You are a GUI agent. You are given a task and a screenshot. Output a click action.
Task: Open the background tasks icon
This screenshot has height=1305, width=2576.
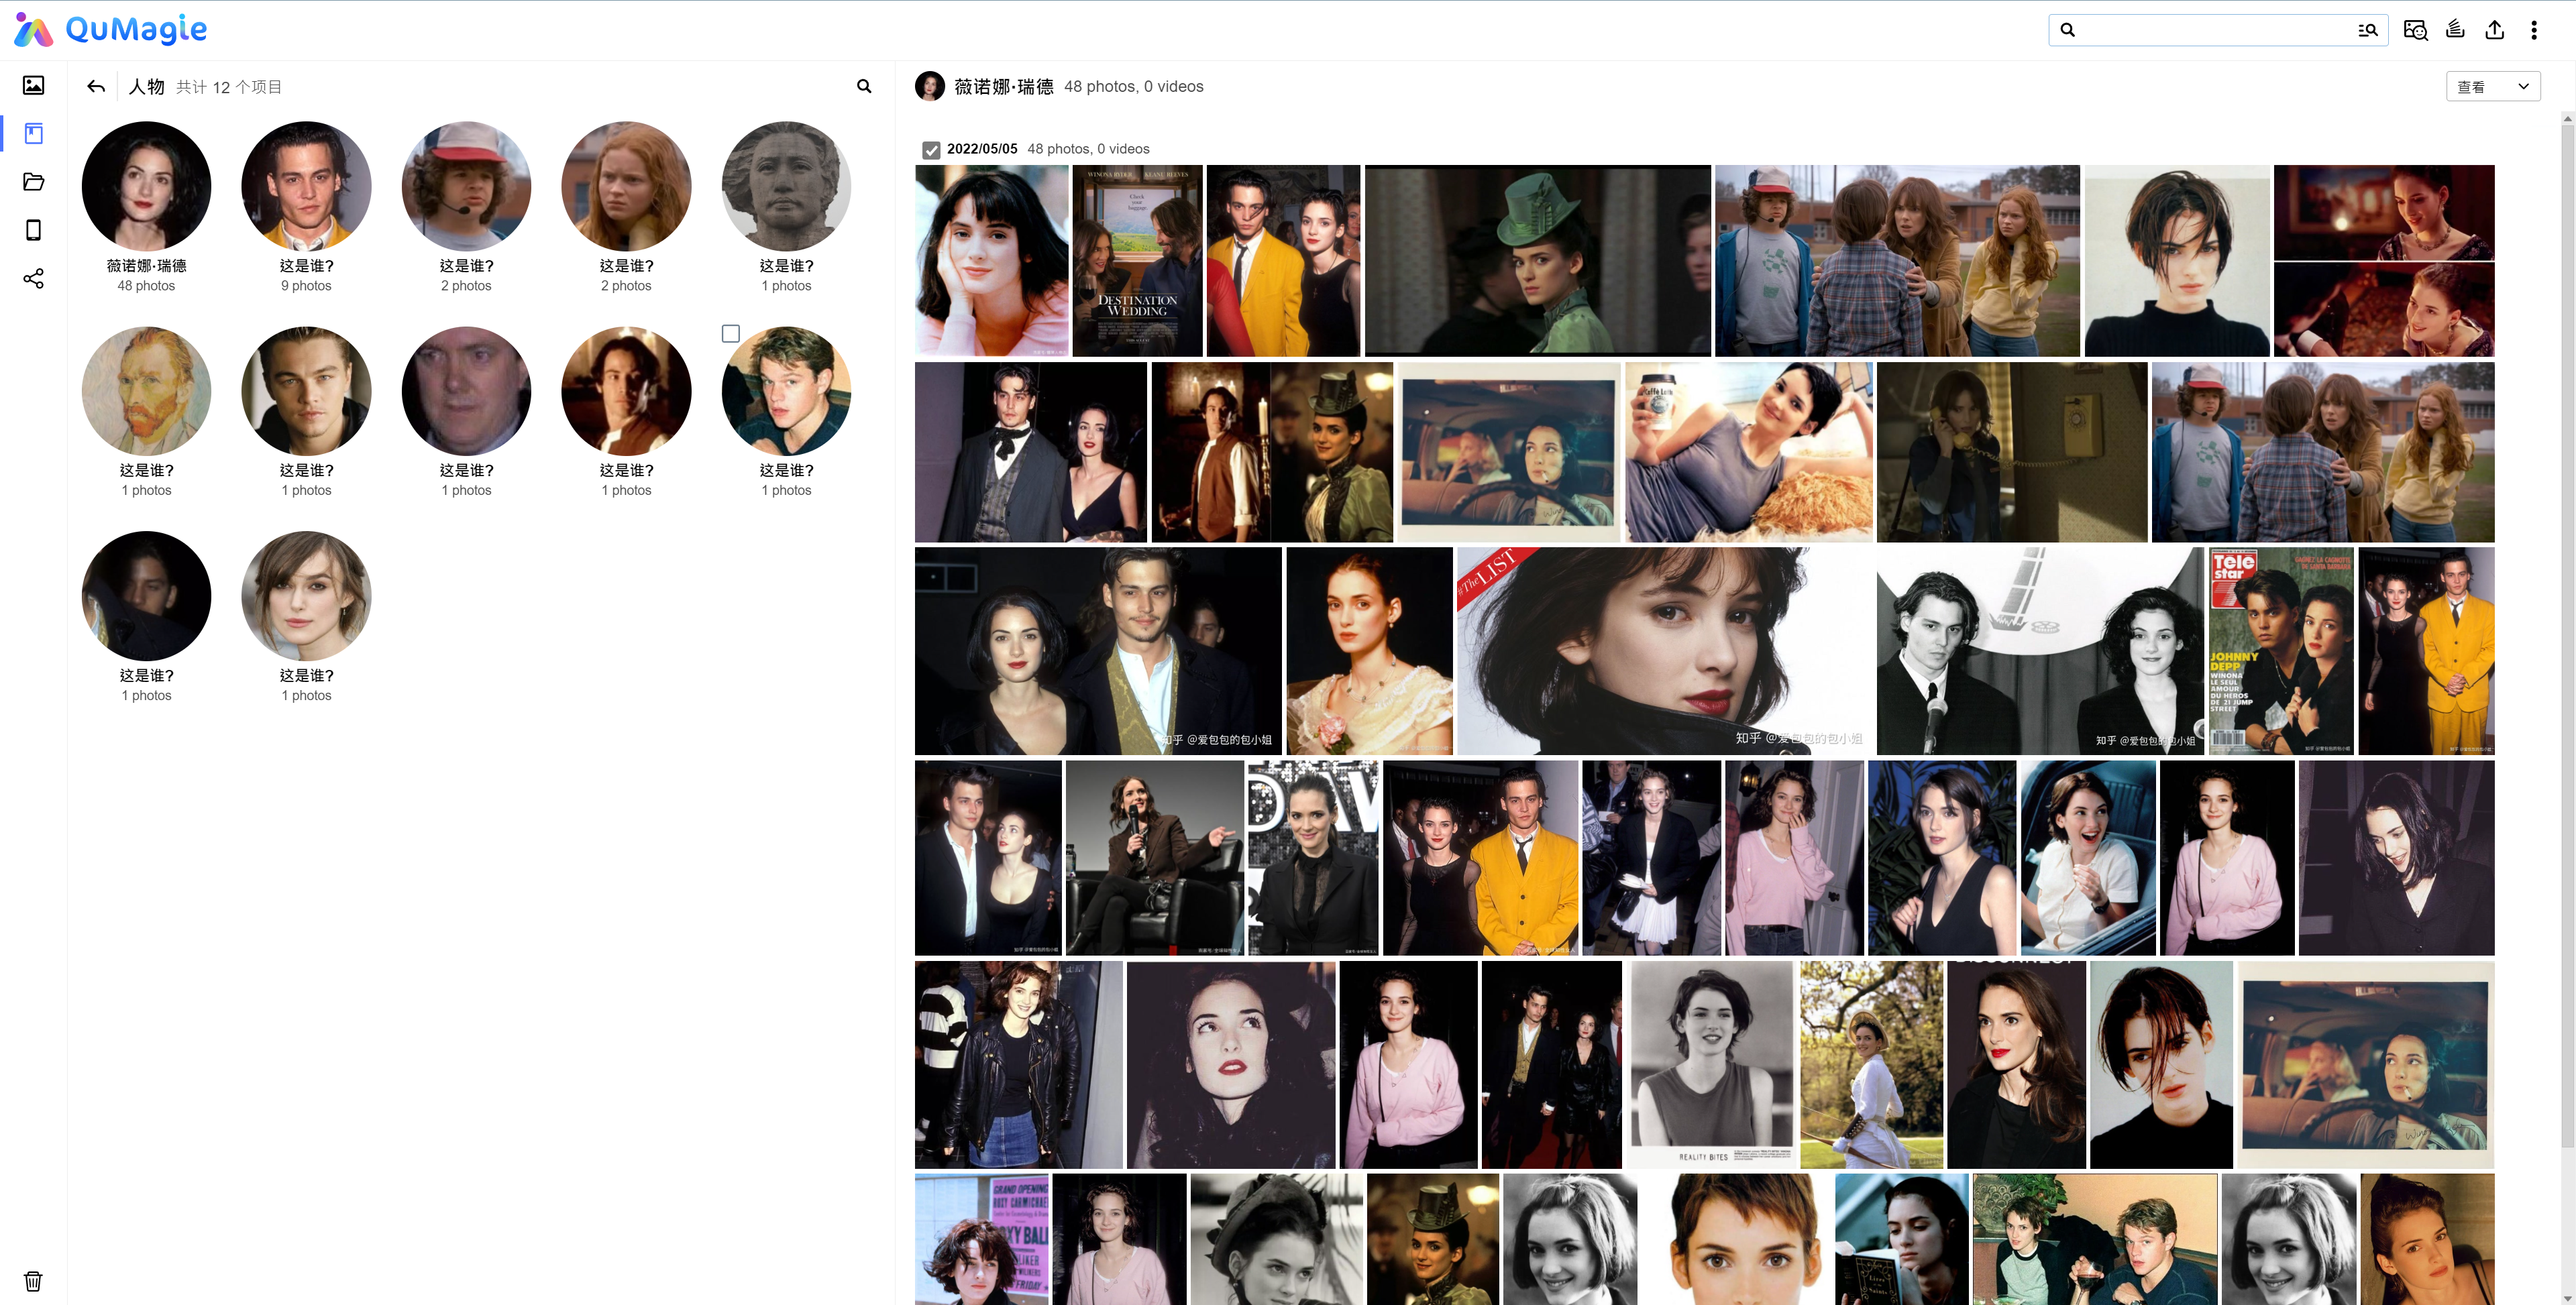(x=2455, y=30)
